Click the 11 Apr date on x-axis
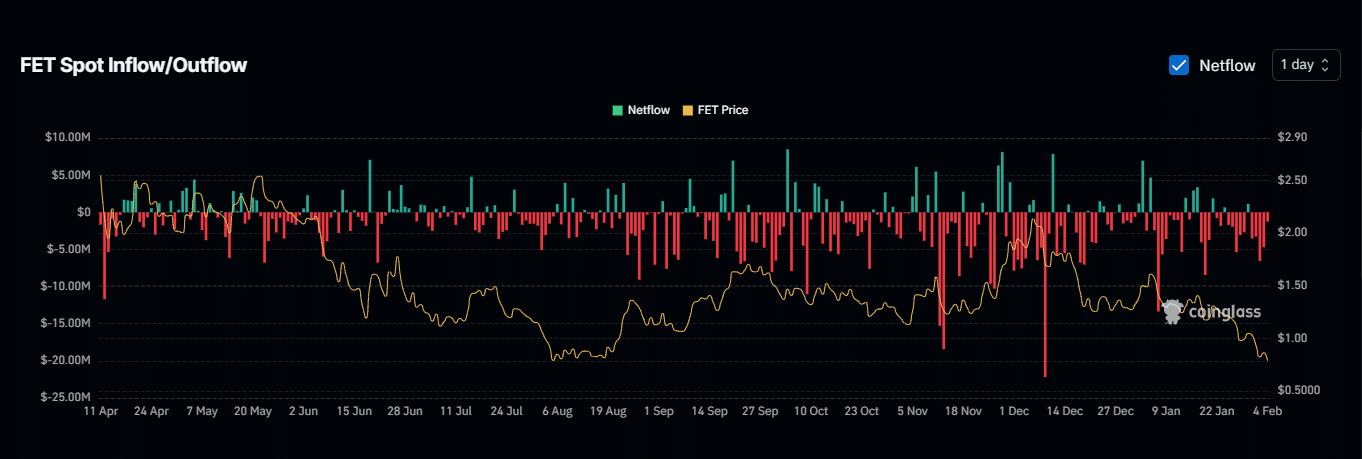Viewport: 1362px width, 459px height. (x=102, y=411)
